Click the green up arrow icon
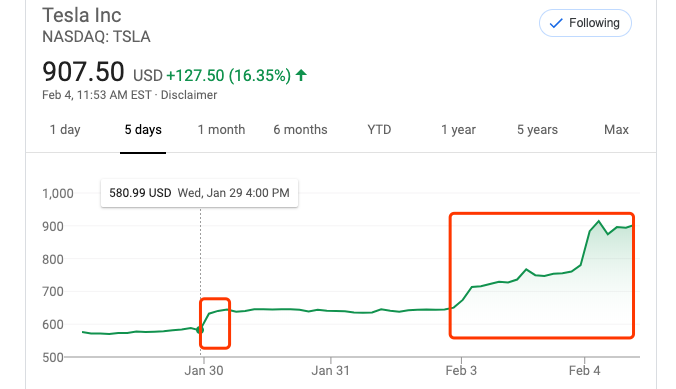The image size is (676, 389). point(301,75)
